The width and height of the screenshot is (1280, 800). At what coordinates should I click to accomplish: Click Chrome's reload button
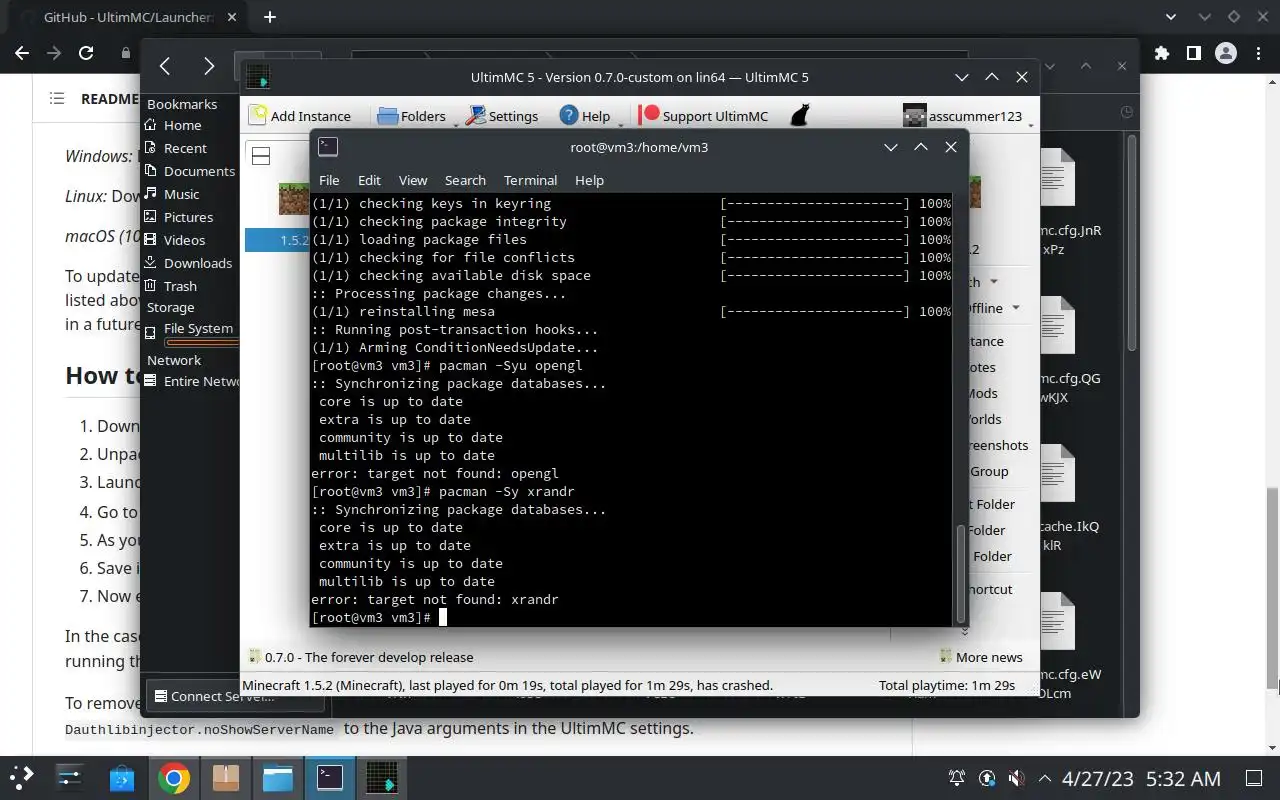coord(86,53)
